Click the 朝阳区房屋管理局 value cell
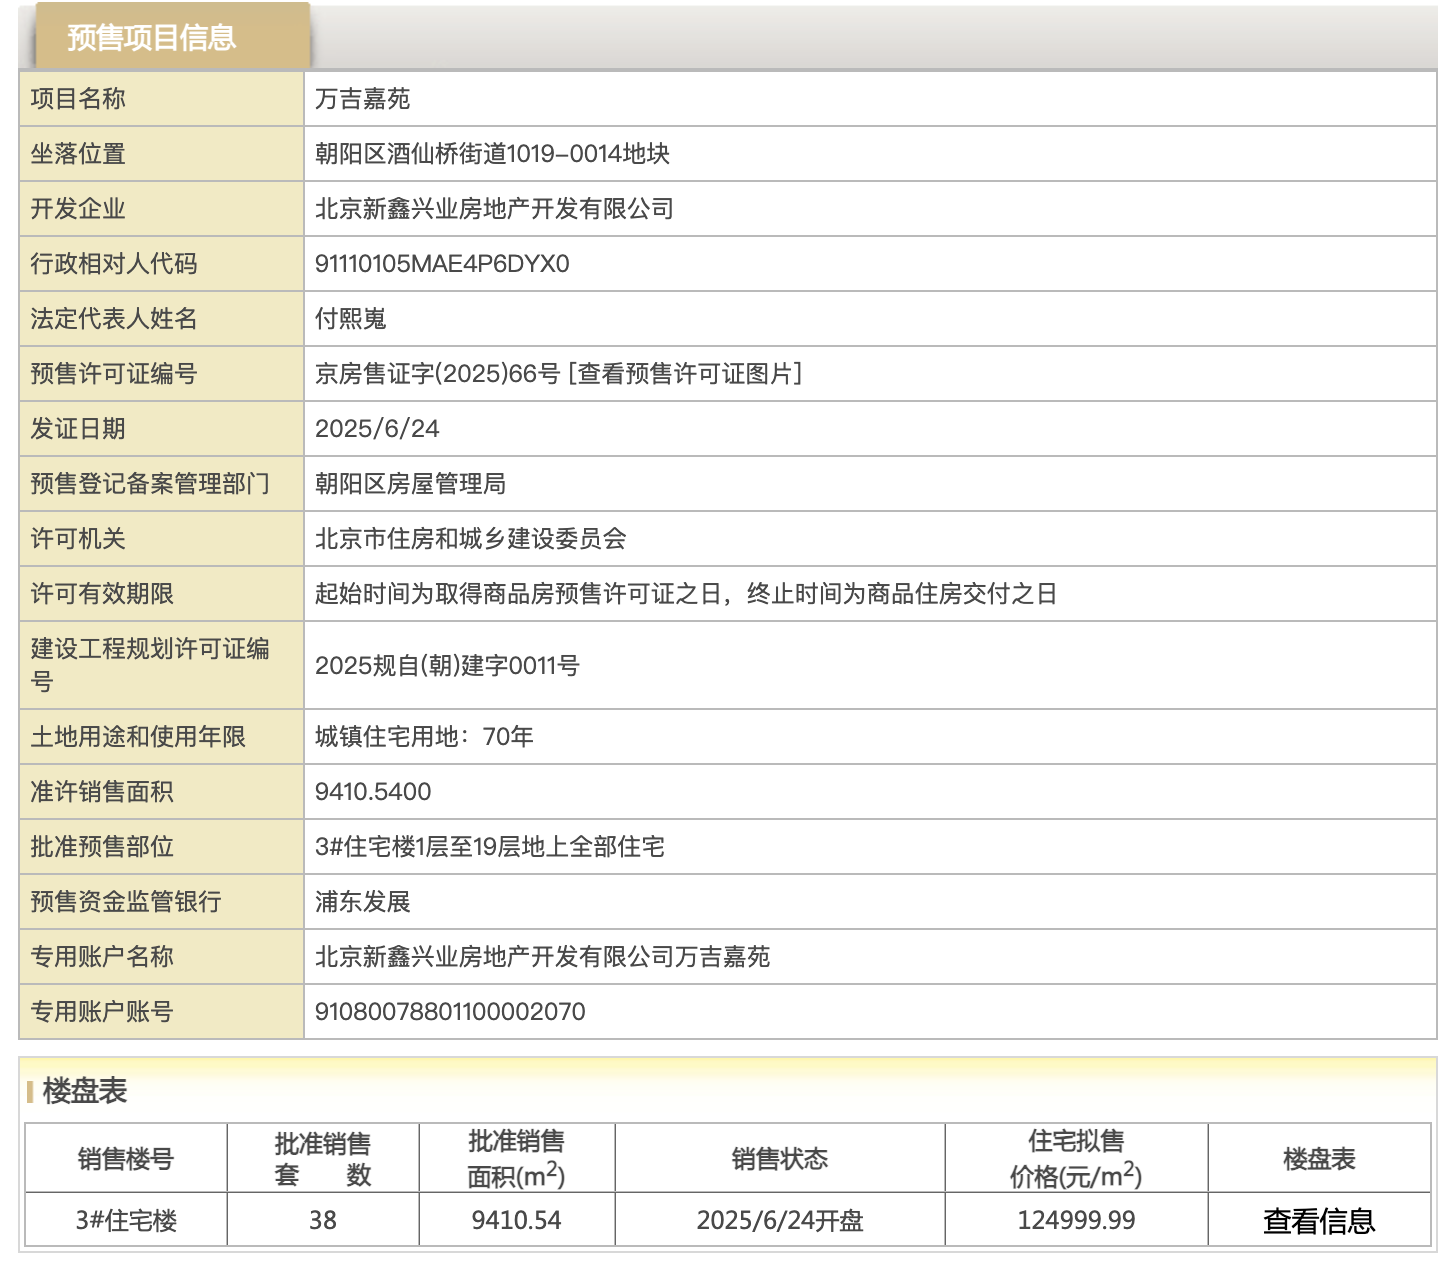Viewport: 1456px width, 1262px height. (410, 484)
